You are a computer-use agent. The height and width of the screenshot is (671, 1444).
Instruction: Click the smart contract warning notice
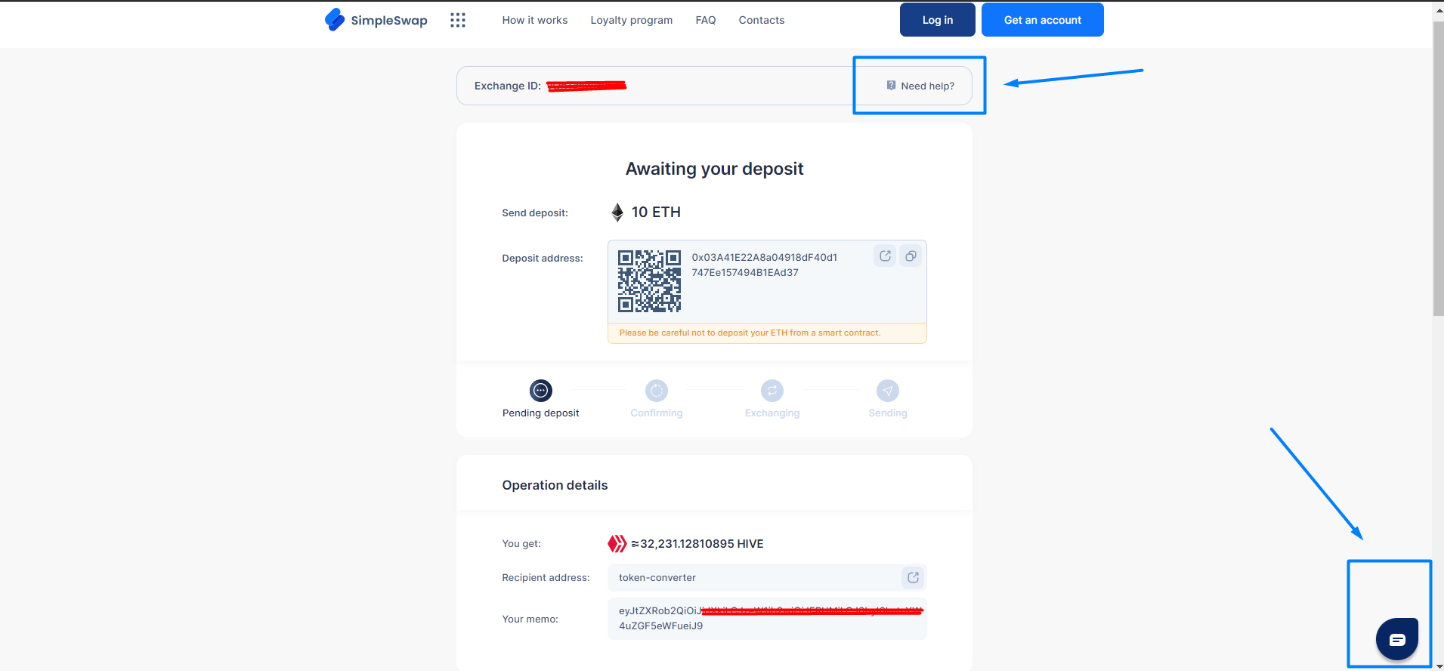click(767, 333)
